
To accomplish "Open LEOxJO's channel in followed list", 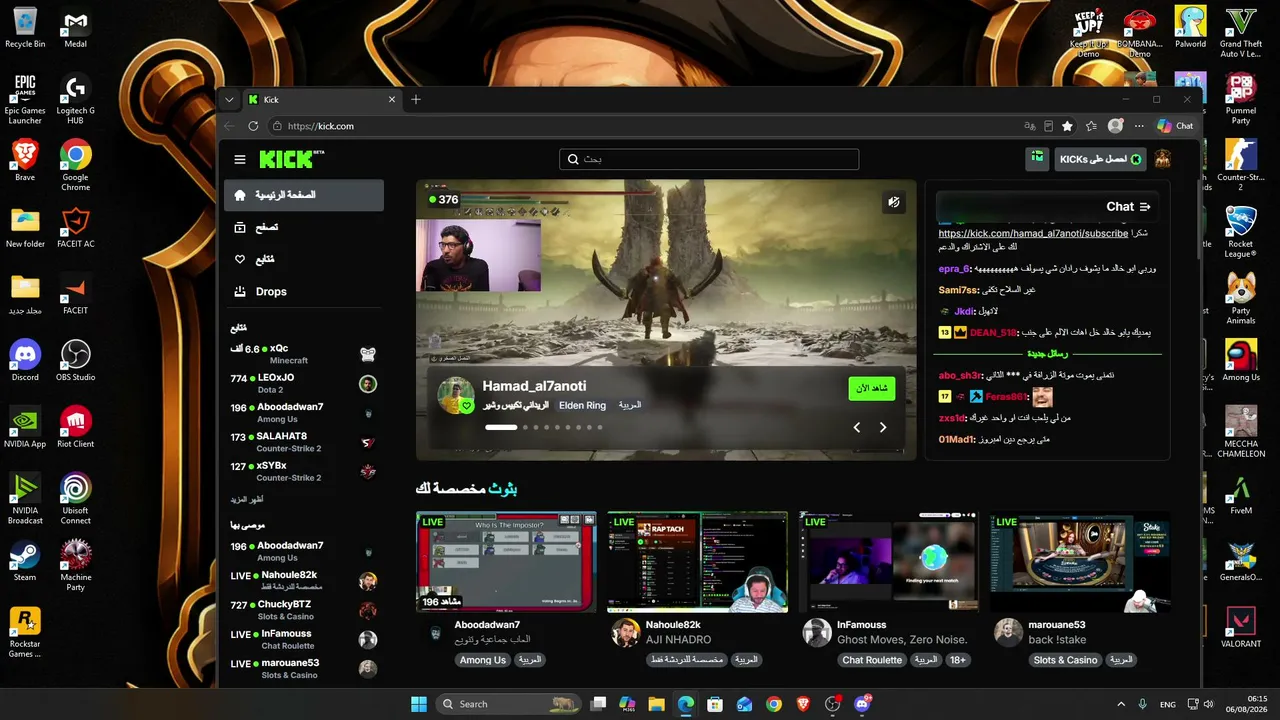I will click(x=304, y=383).
